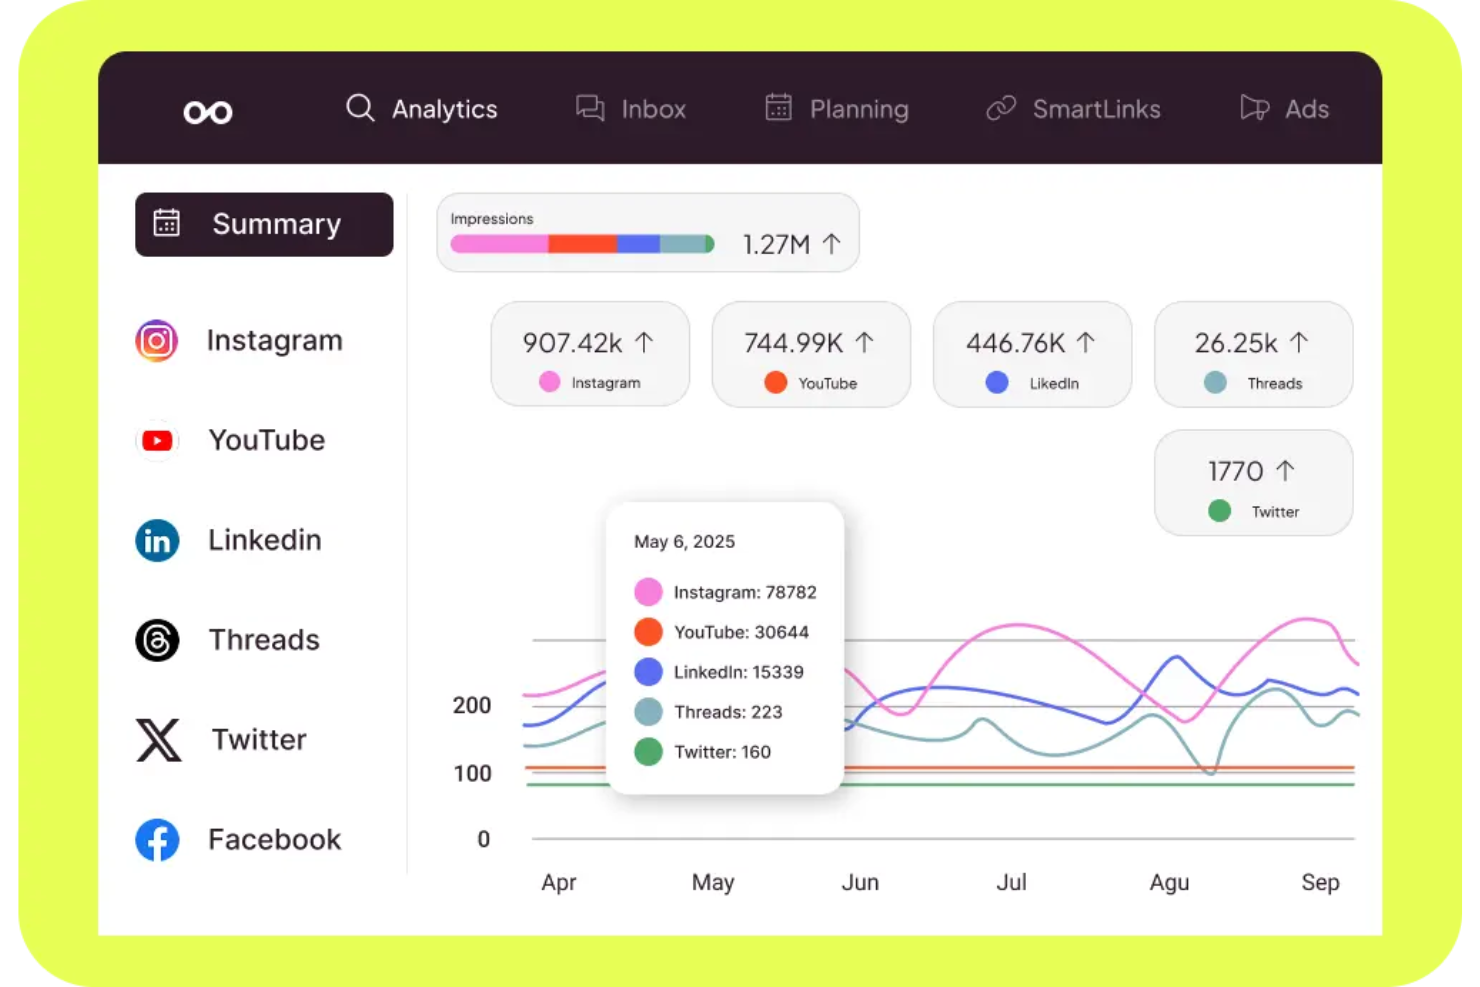The width and height of the screenshot is (1480, 987).
Task: Click the pink dot on the Instagram card
Action: pos(549,381)
